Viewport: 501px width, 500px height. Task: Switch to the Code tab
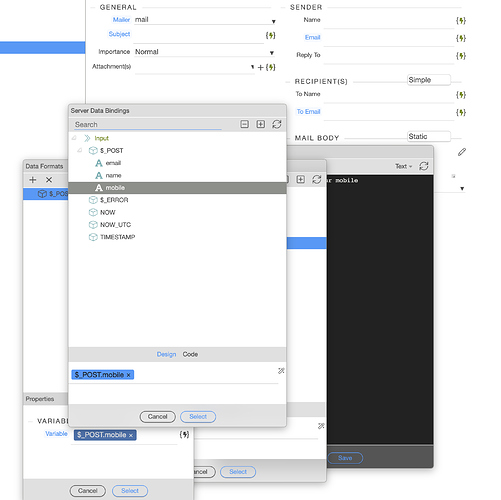[x=190, y=354]
